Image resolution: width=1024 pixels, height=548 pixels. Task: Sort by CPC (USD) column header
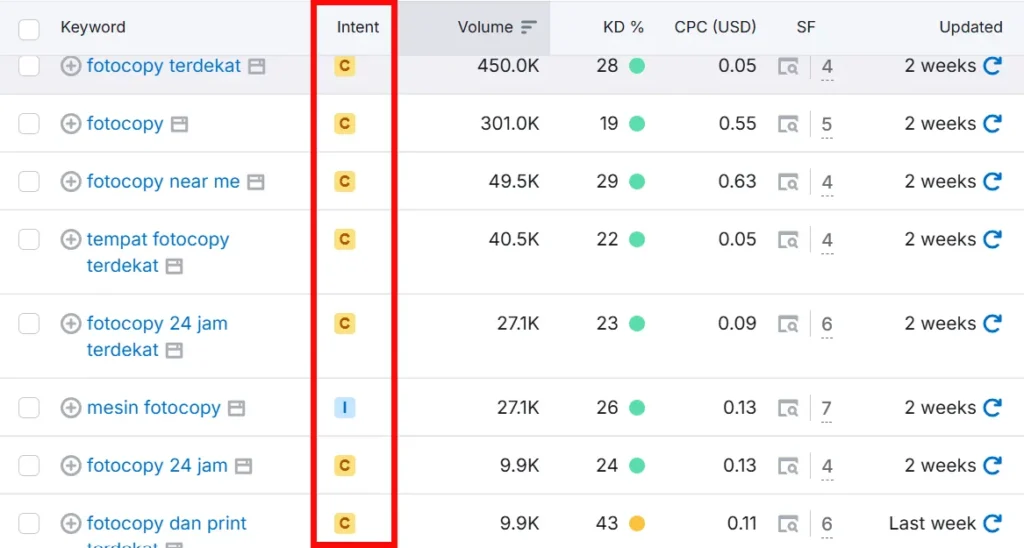(715, 27)
